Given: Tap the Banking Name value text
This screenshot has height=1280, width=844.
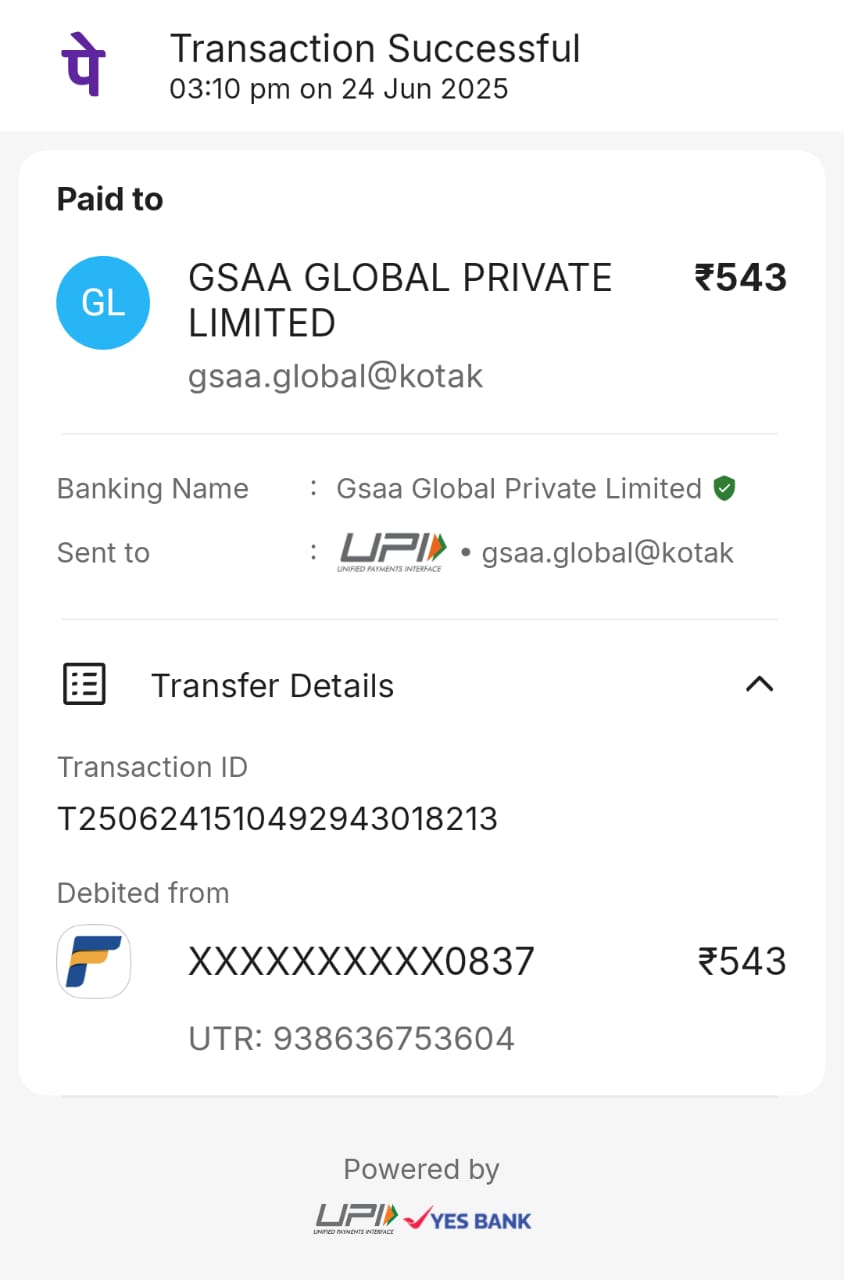Looking at the screenshot, I should 518,489.
